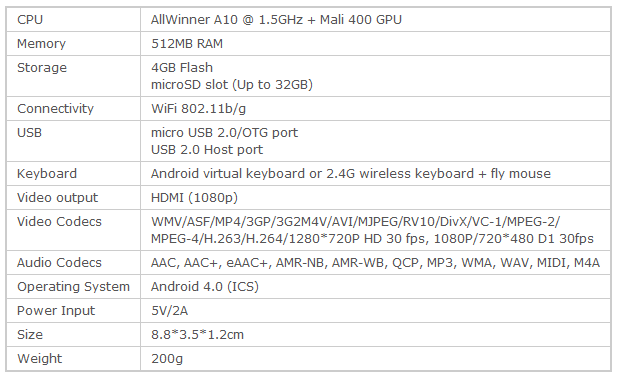Click the Memory row label
This screenshot has height=377, width=618.
(x=41, y=44)
